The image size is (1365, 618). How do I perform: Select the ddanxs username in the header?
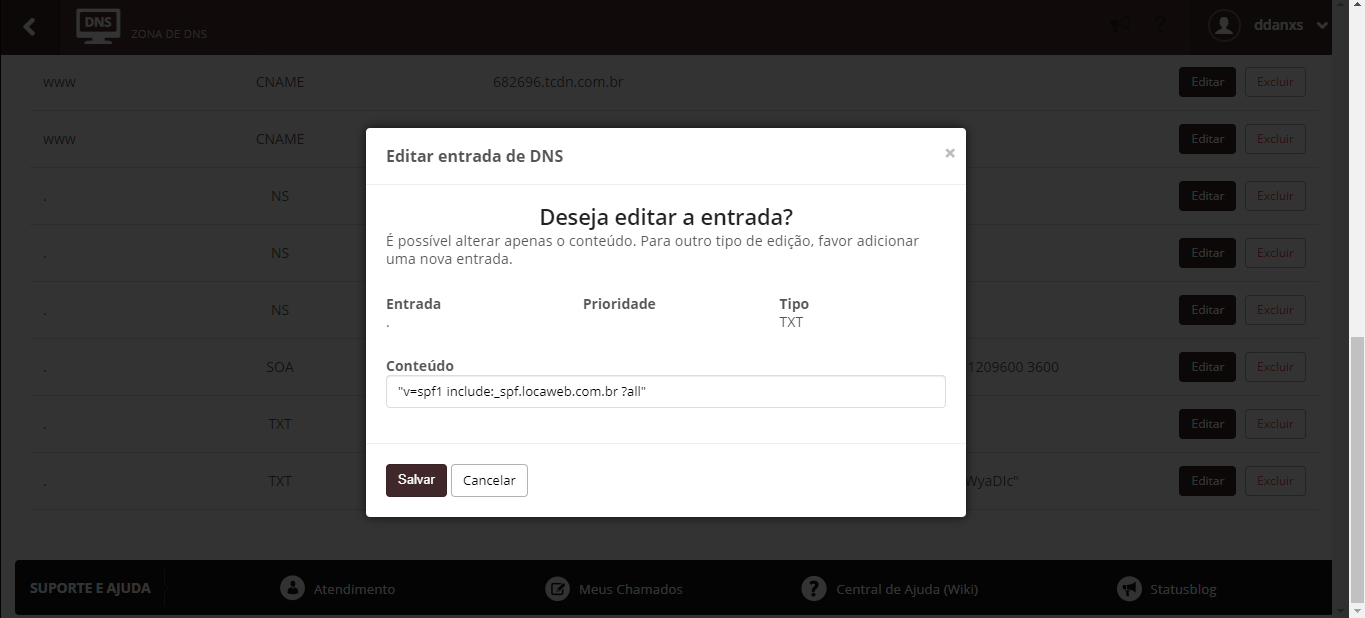(1278, 25)
